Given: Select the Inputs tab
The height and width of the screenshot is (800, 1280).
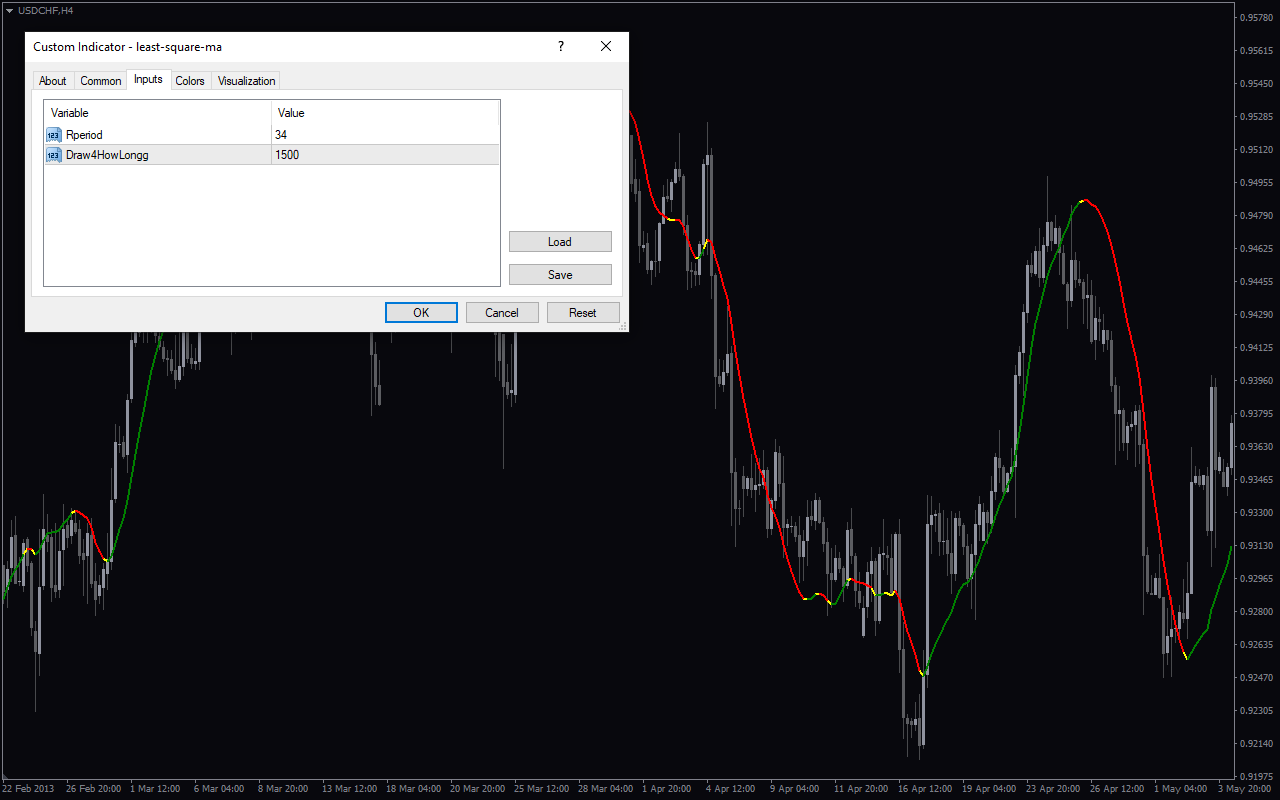Looking at the screenshot, I should pos(148,79).
